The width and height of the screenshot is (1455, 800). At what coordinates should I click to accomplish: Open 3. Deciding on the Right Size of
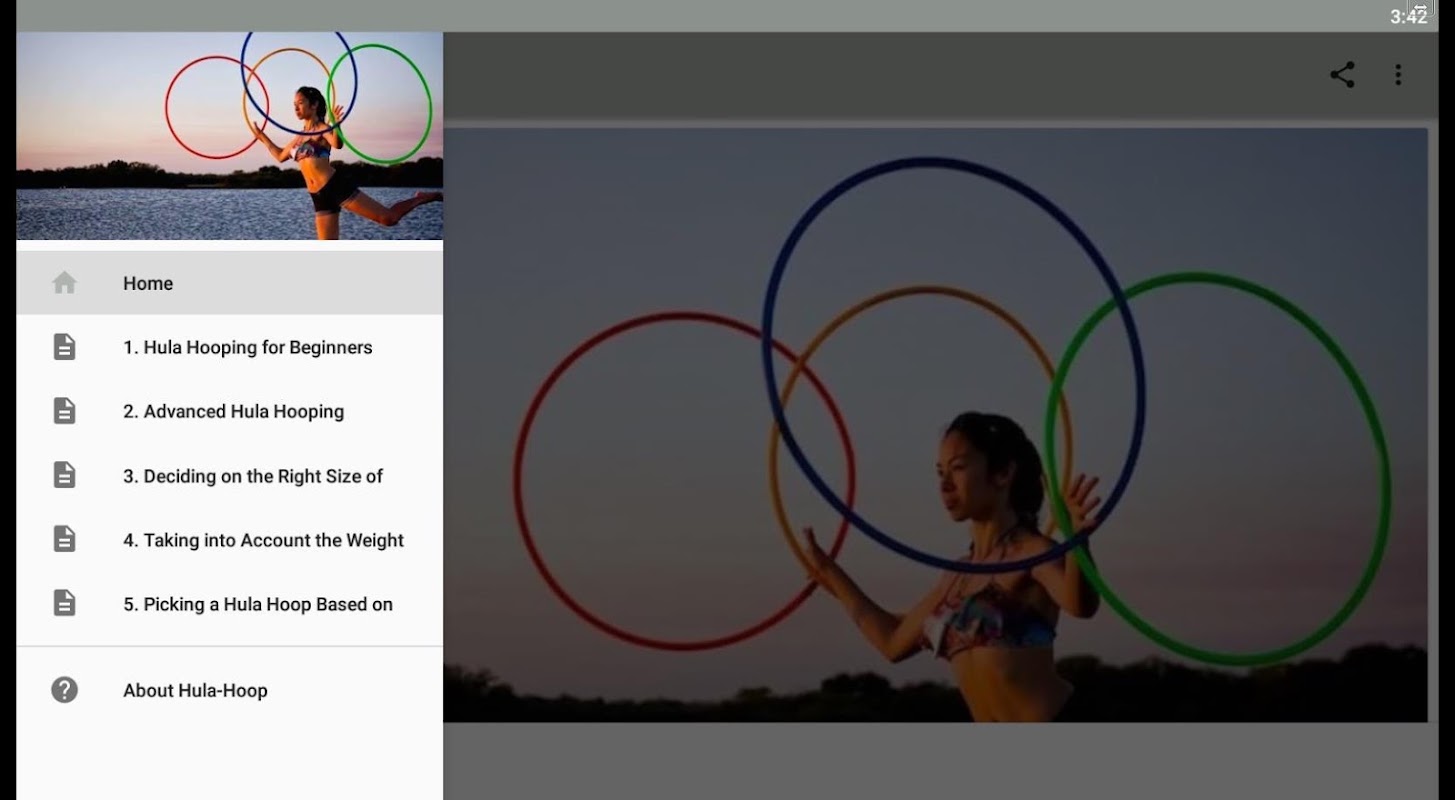[230, 475]
